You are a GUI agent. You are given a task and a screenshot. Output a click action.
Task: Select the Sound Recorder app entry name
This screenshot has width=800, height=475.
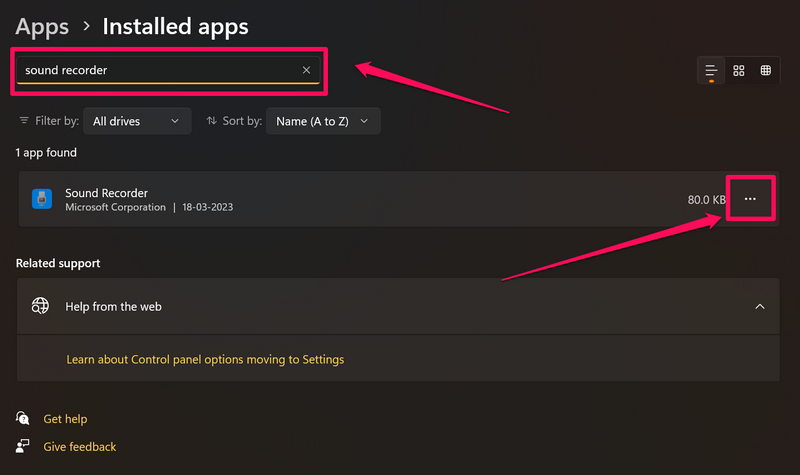click(107, 193)
